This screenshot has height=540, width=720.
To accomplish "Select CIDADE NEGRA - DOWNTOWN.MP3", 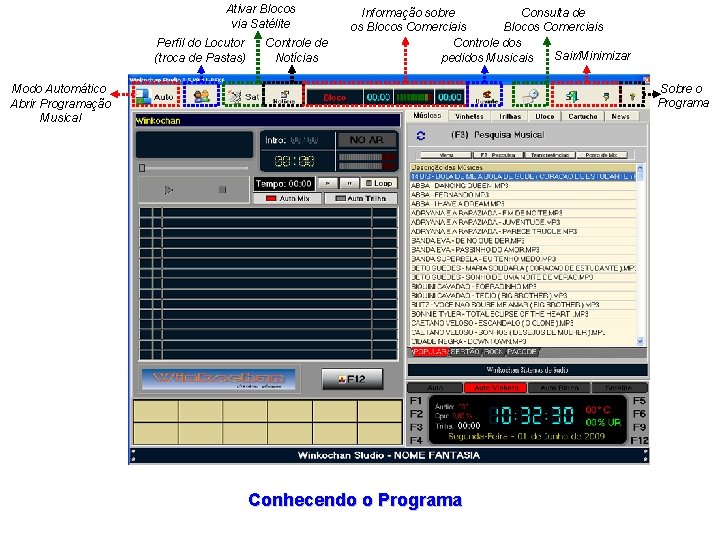I will (523, 342).
